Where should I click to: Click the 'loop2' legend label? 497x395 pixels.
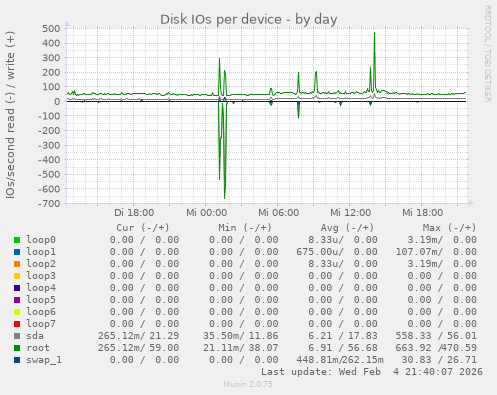[41, 264]
